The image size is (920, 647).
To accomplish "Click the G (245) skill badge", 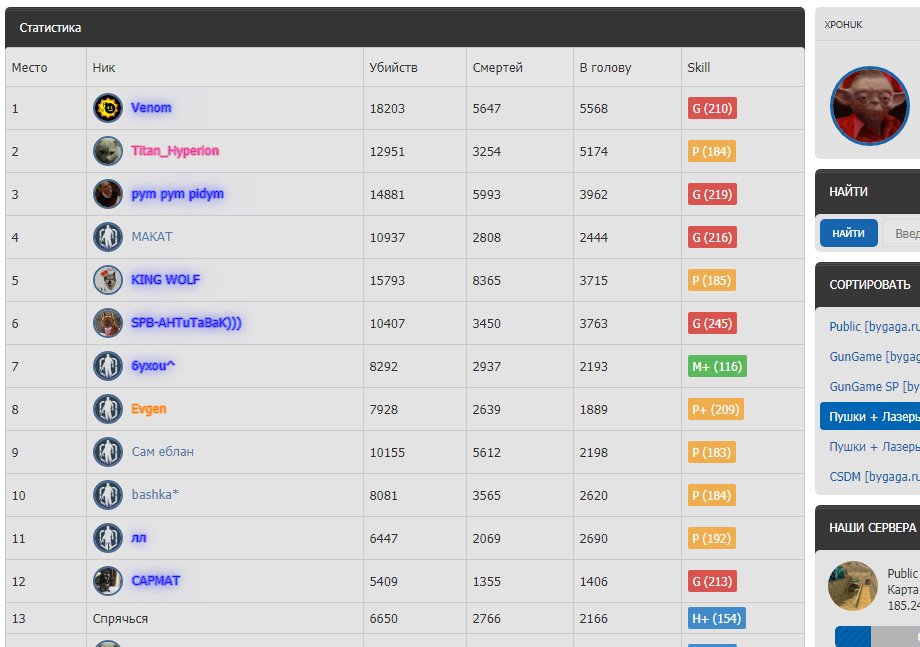I will (712, 323).
